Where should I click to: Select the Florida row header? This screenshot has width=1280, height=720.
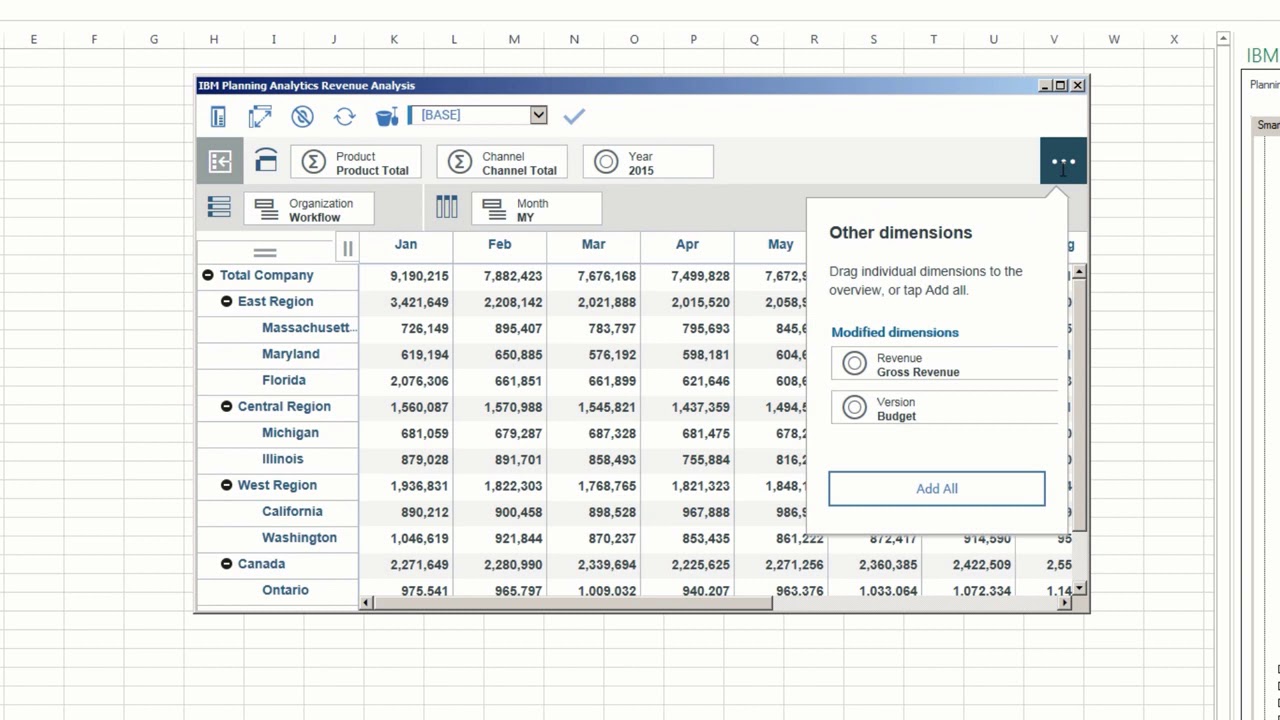(x=284, y=380)
